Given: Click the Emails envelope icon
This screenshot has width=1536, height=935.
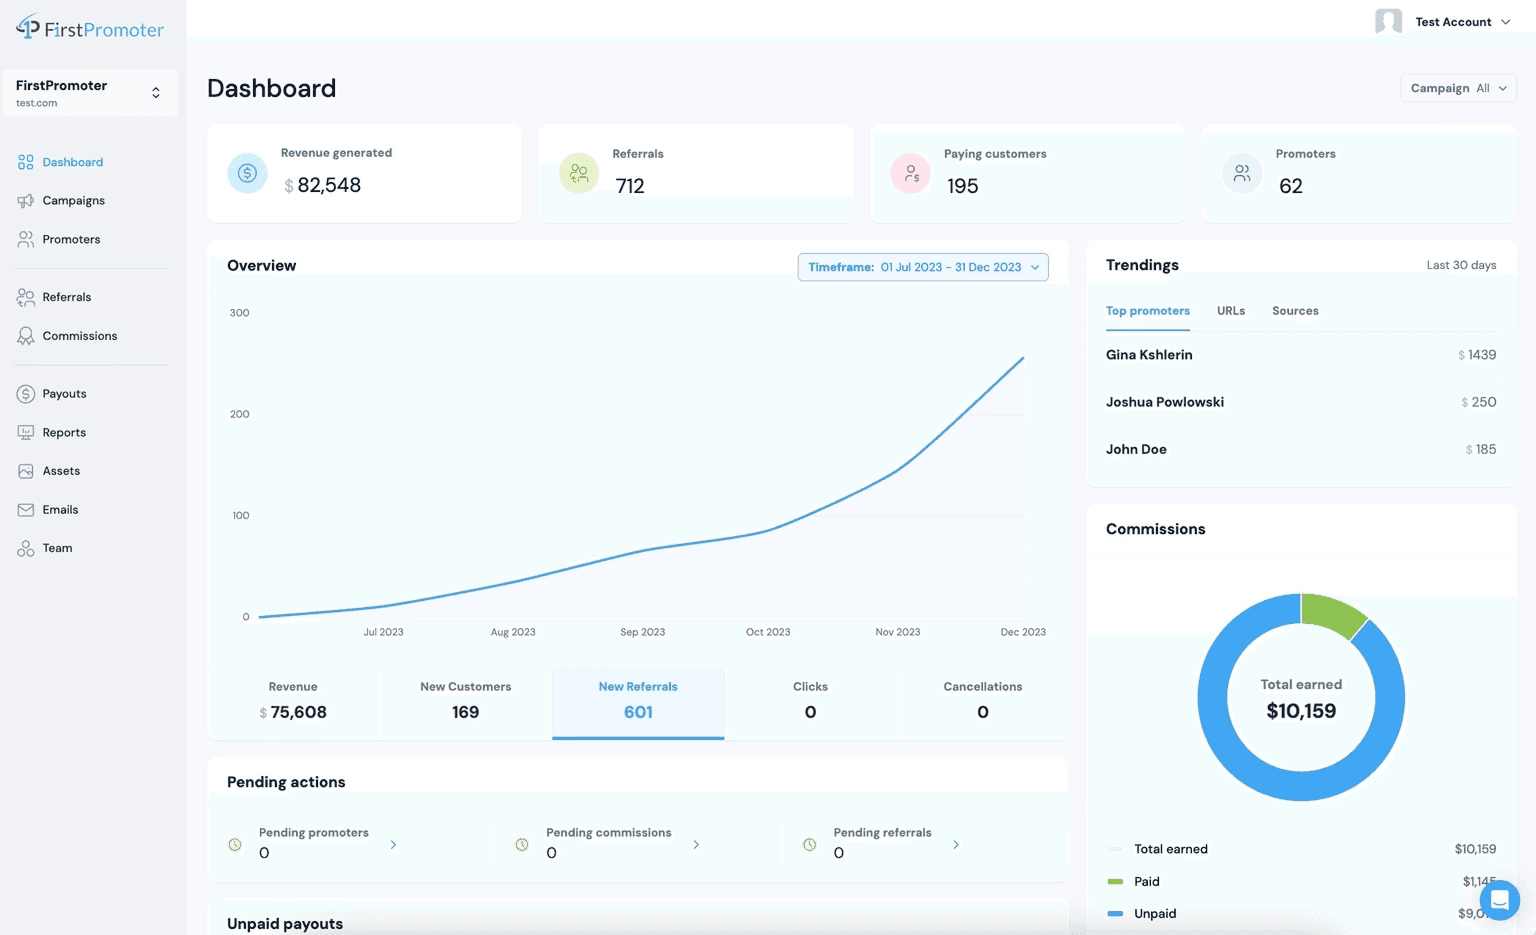Looking at the screenshot, I should [x=26, y=510].
